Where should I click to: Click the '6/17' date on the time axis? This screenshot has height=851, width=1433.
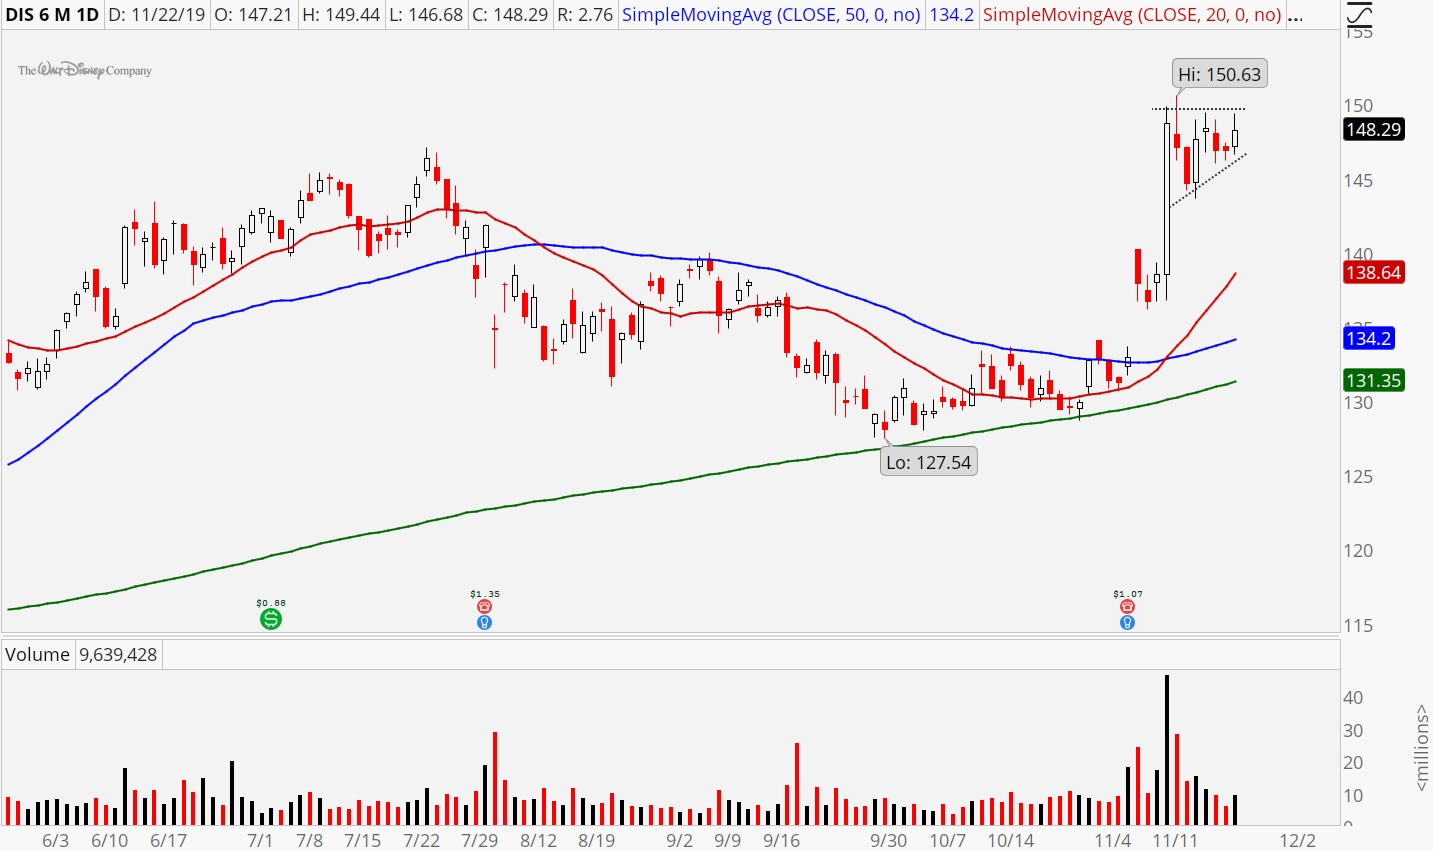pos(169,840)
